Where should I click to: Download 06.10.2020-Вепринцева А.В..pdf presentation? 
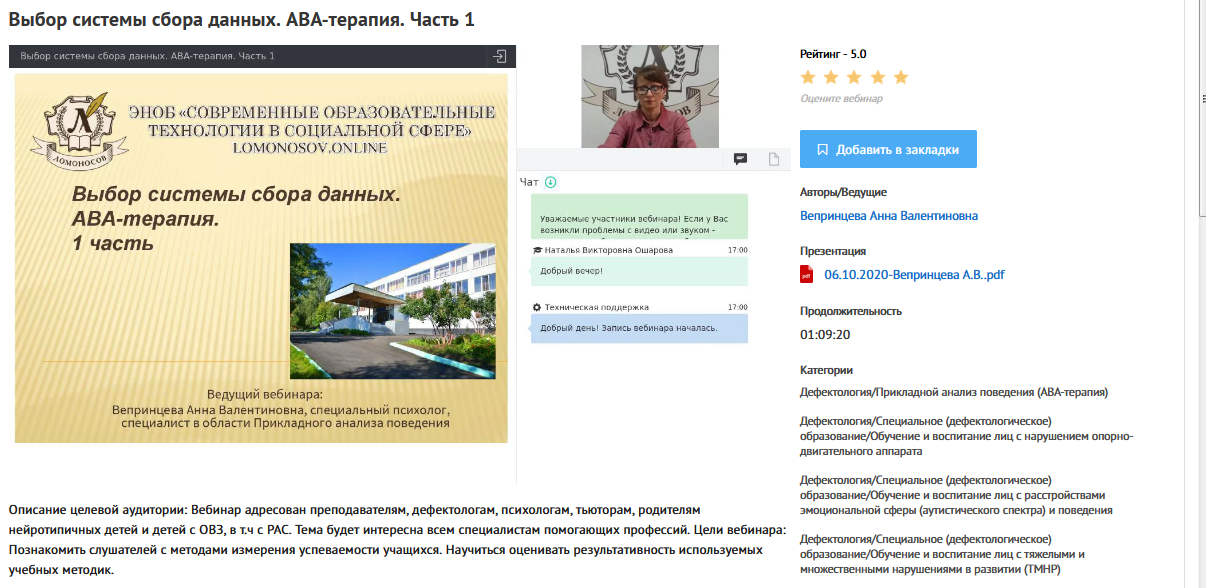(x=913, y=275)
